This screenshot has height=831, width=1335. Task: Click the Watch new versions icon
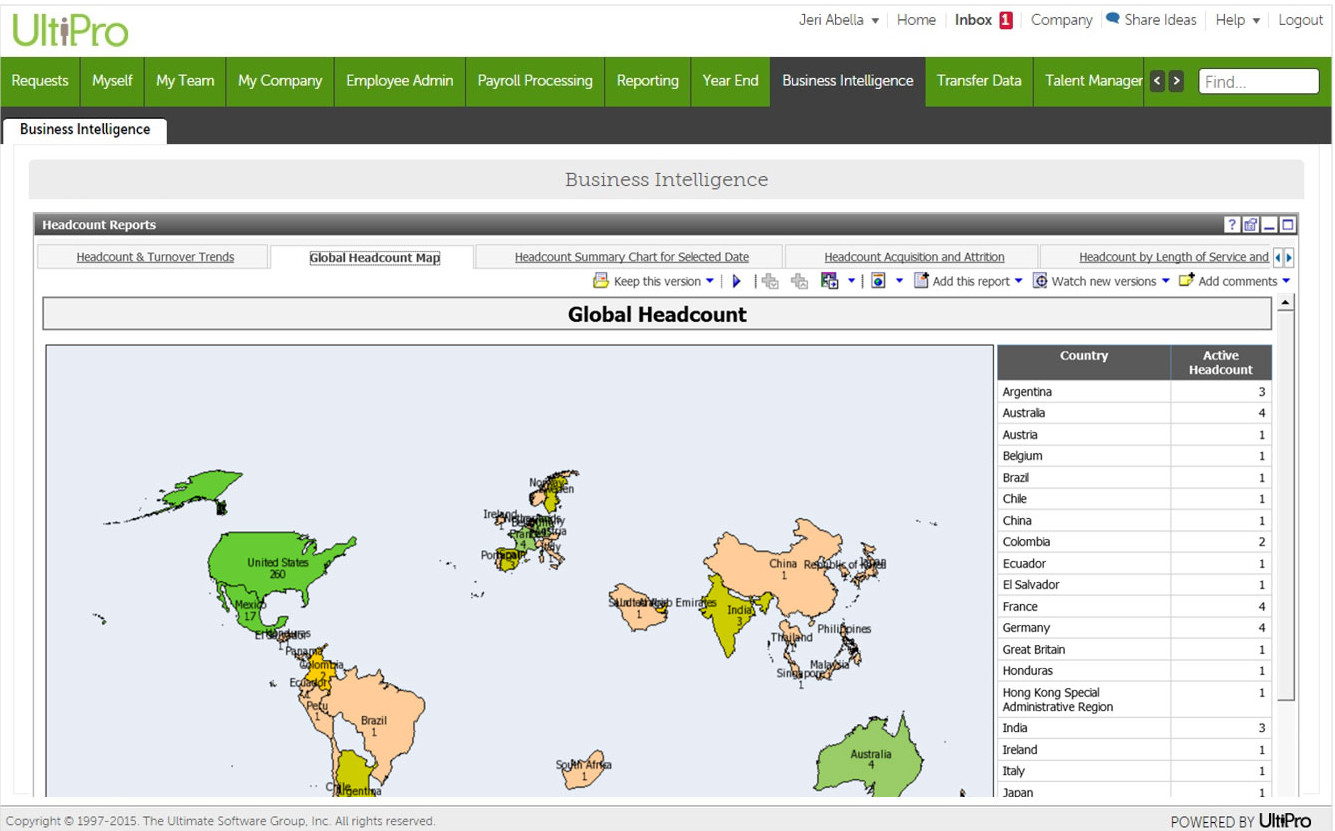tap(1040, 282)
